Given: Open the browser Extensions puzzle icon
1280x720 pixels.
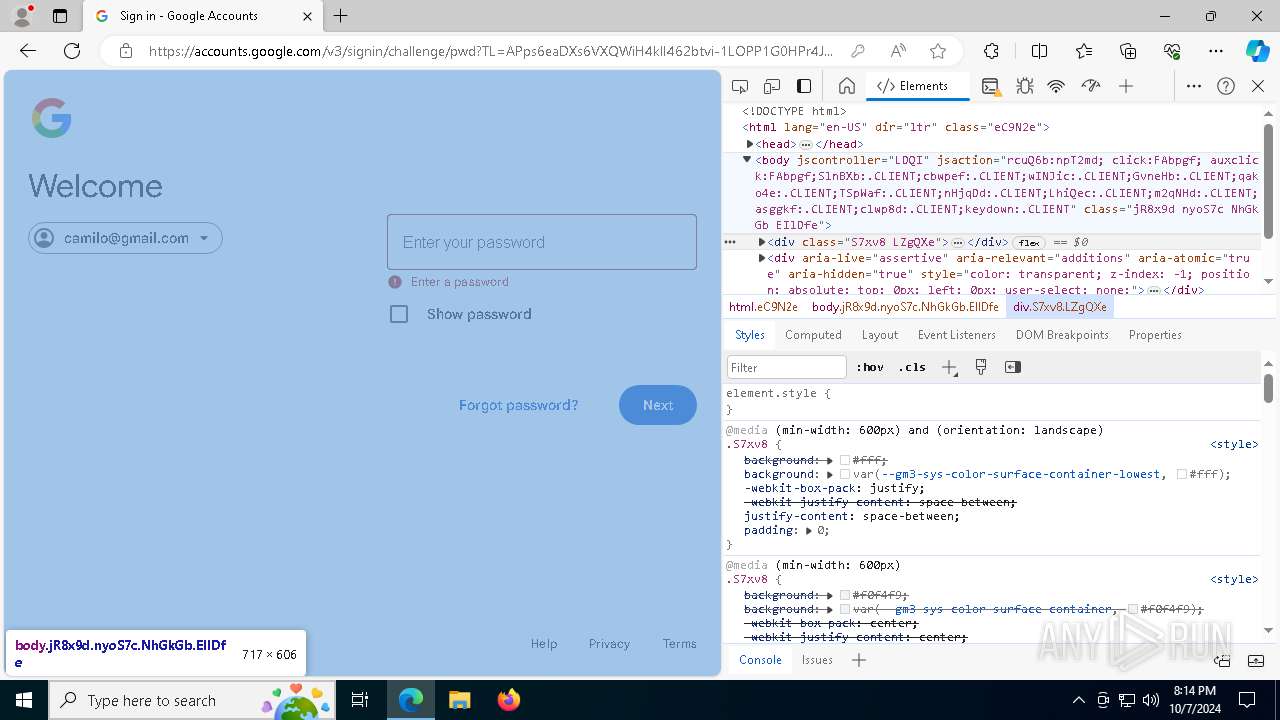Looking at the screenshot, I should 991,51.
